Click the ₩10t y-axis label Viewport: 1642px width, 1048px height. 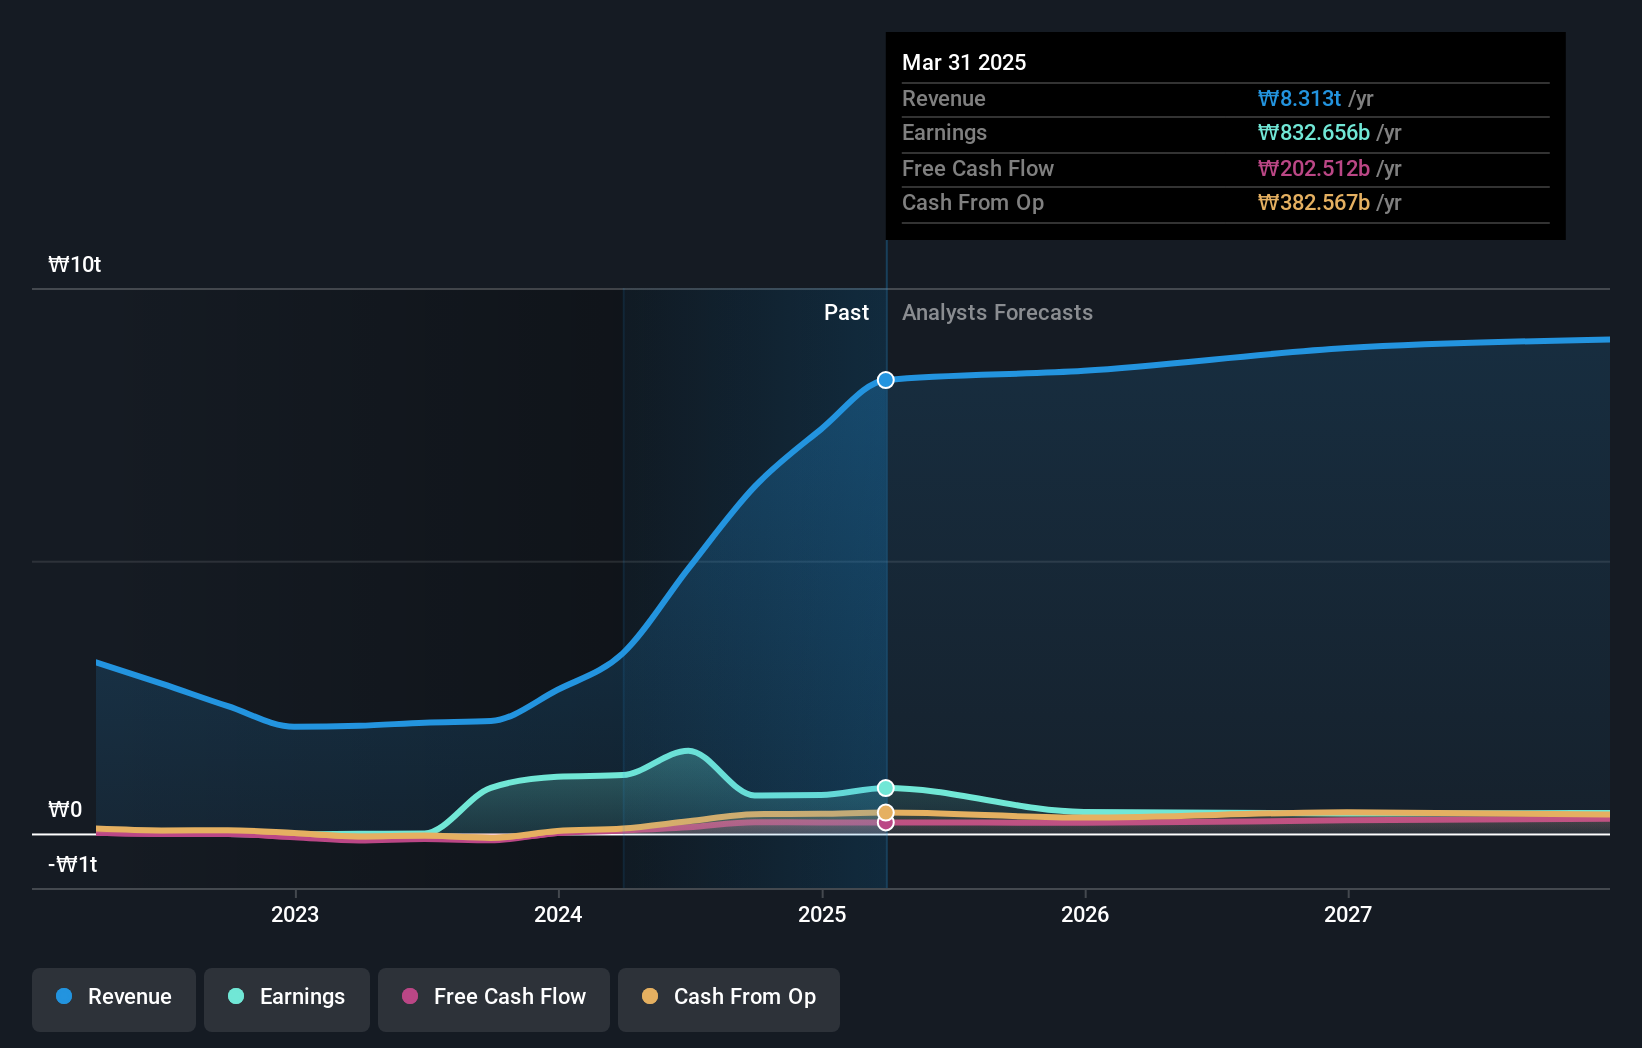coord(75,264)
